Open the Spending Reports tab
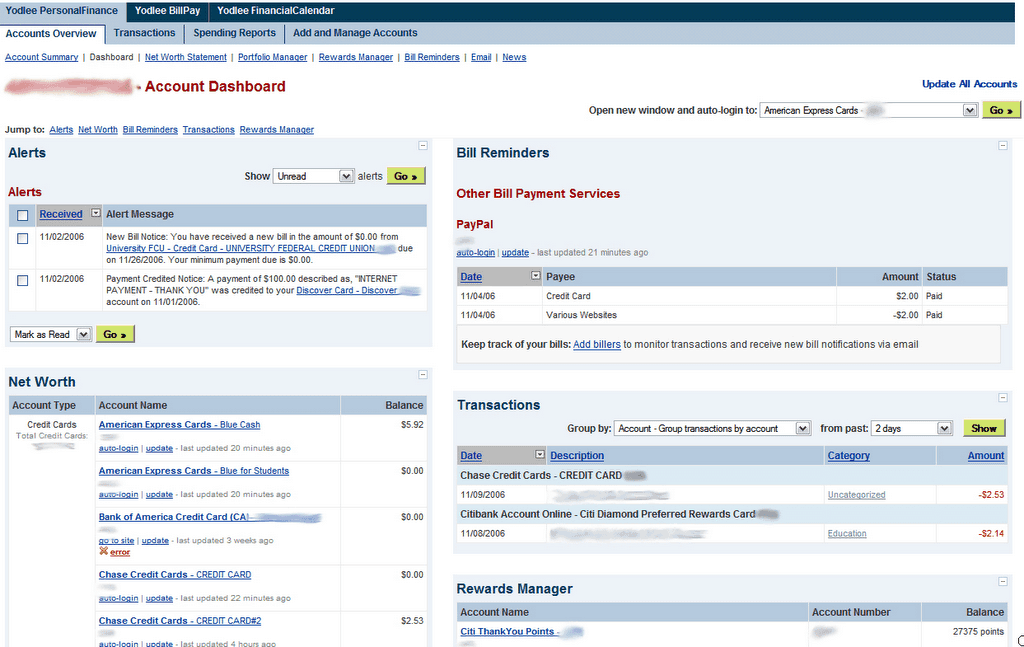Image resolution: width=1024 pixels, height=647 pixels. coord(234,33)
